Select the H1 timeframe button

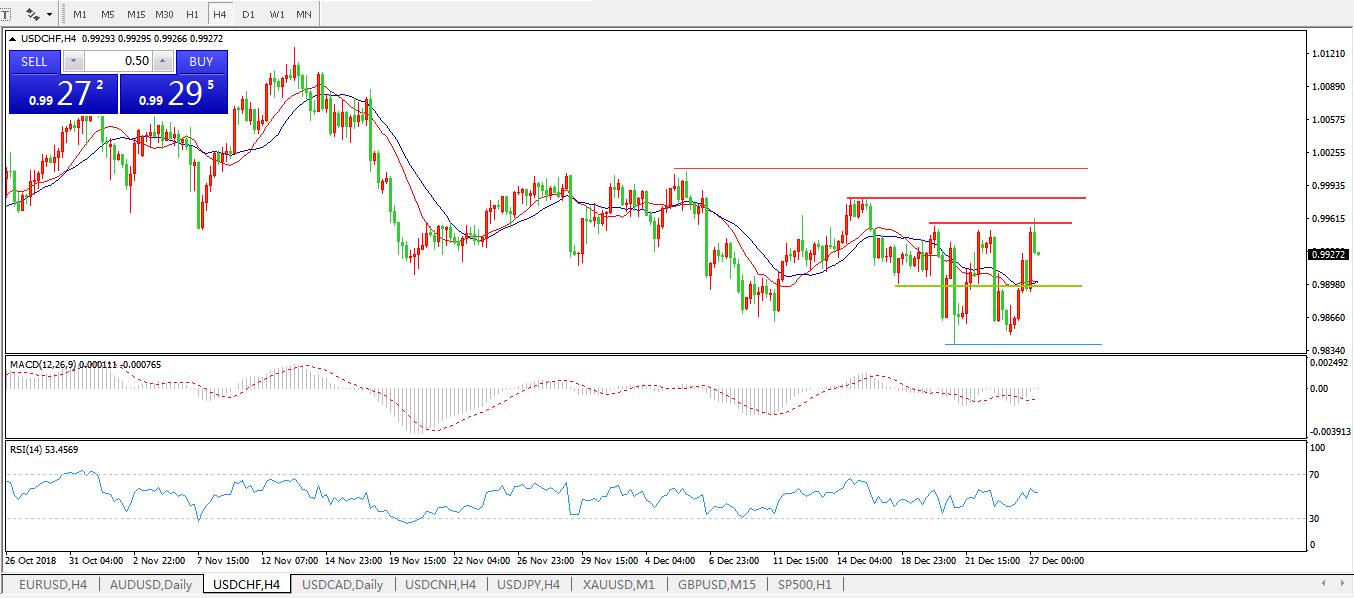point(192,15)
